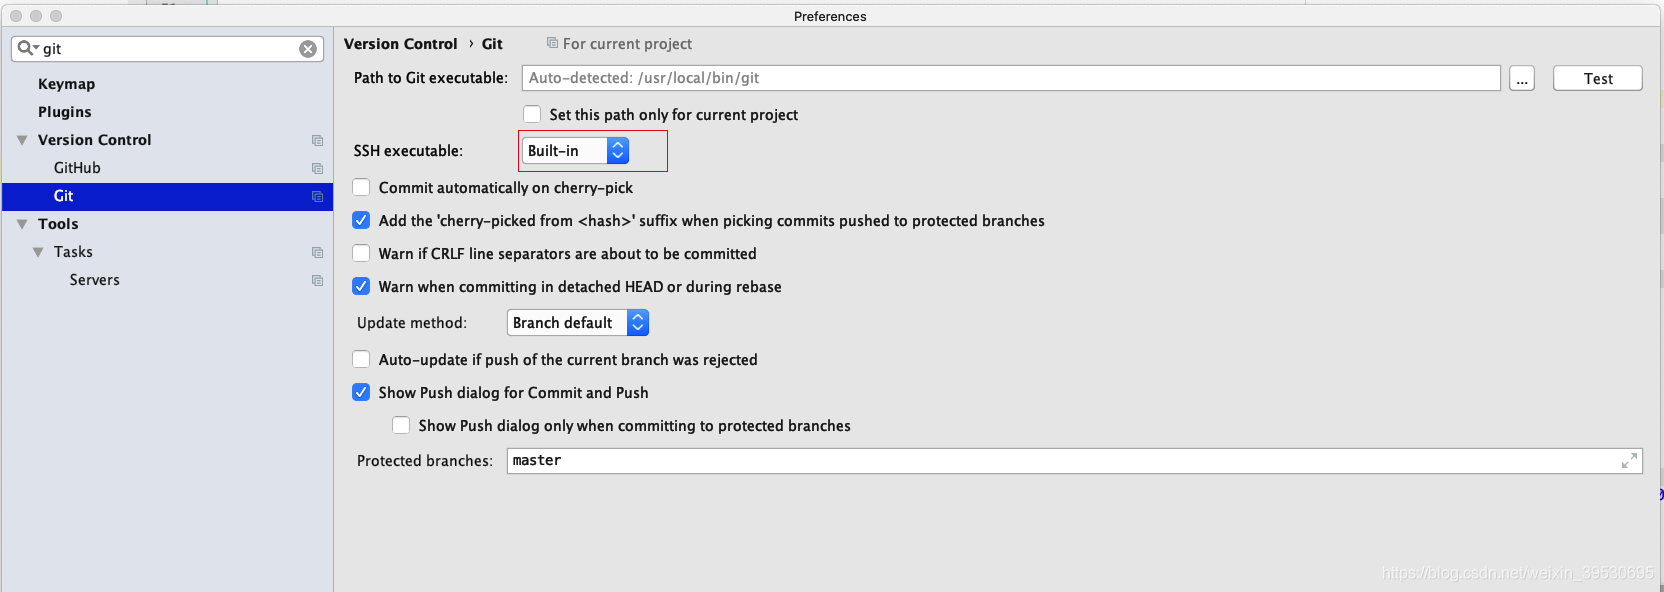Click the project icon beside GitHub entry
This screenshot has height=592, width=1664.
pos(317,168)
